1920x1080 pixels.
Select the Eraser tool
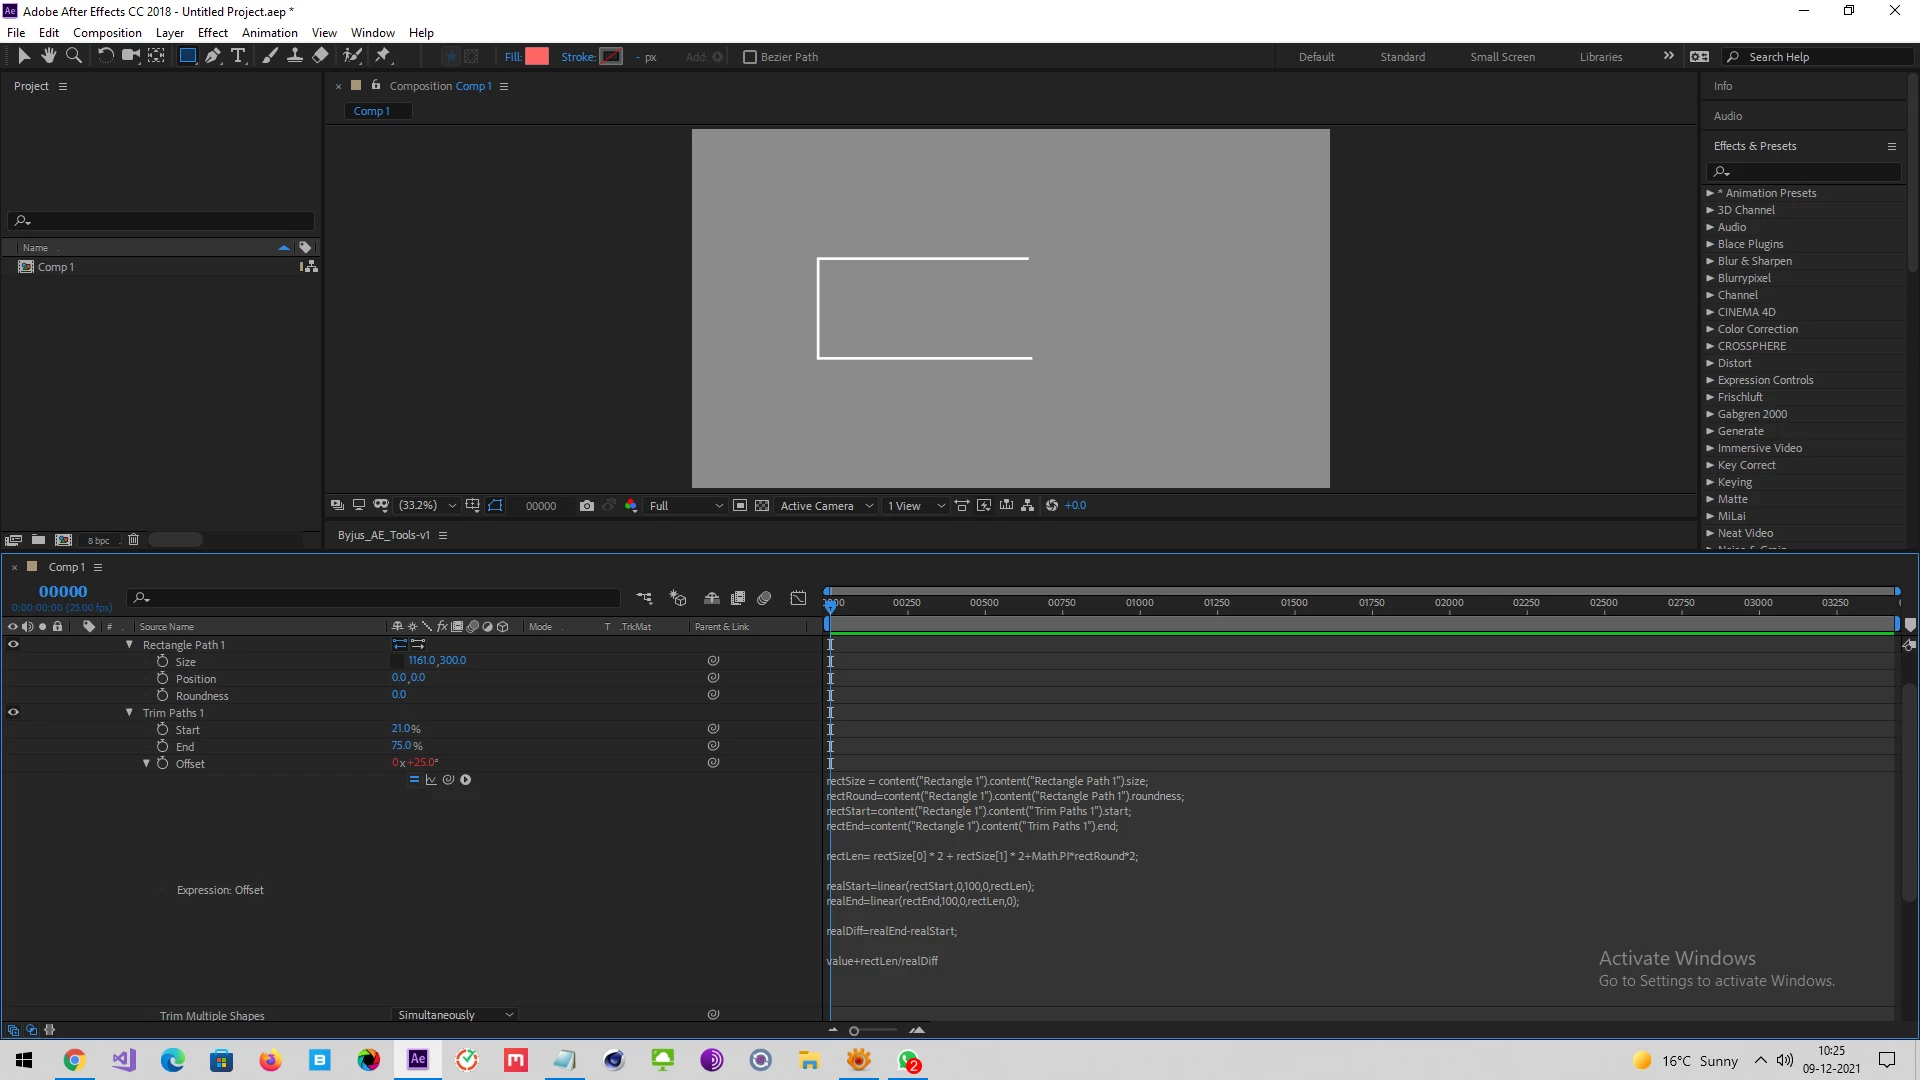coord(320,56)
